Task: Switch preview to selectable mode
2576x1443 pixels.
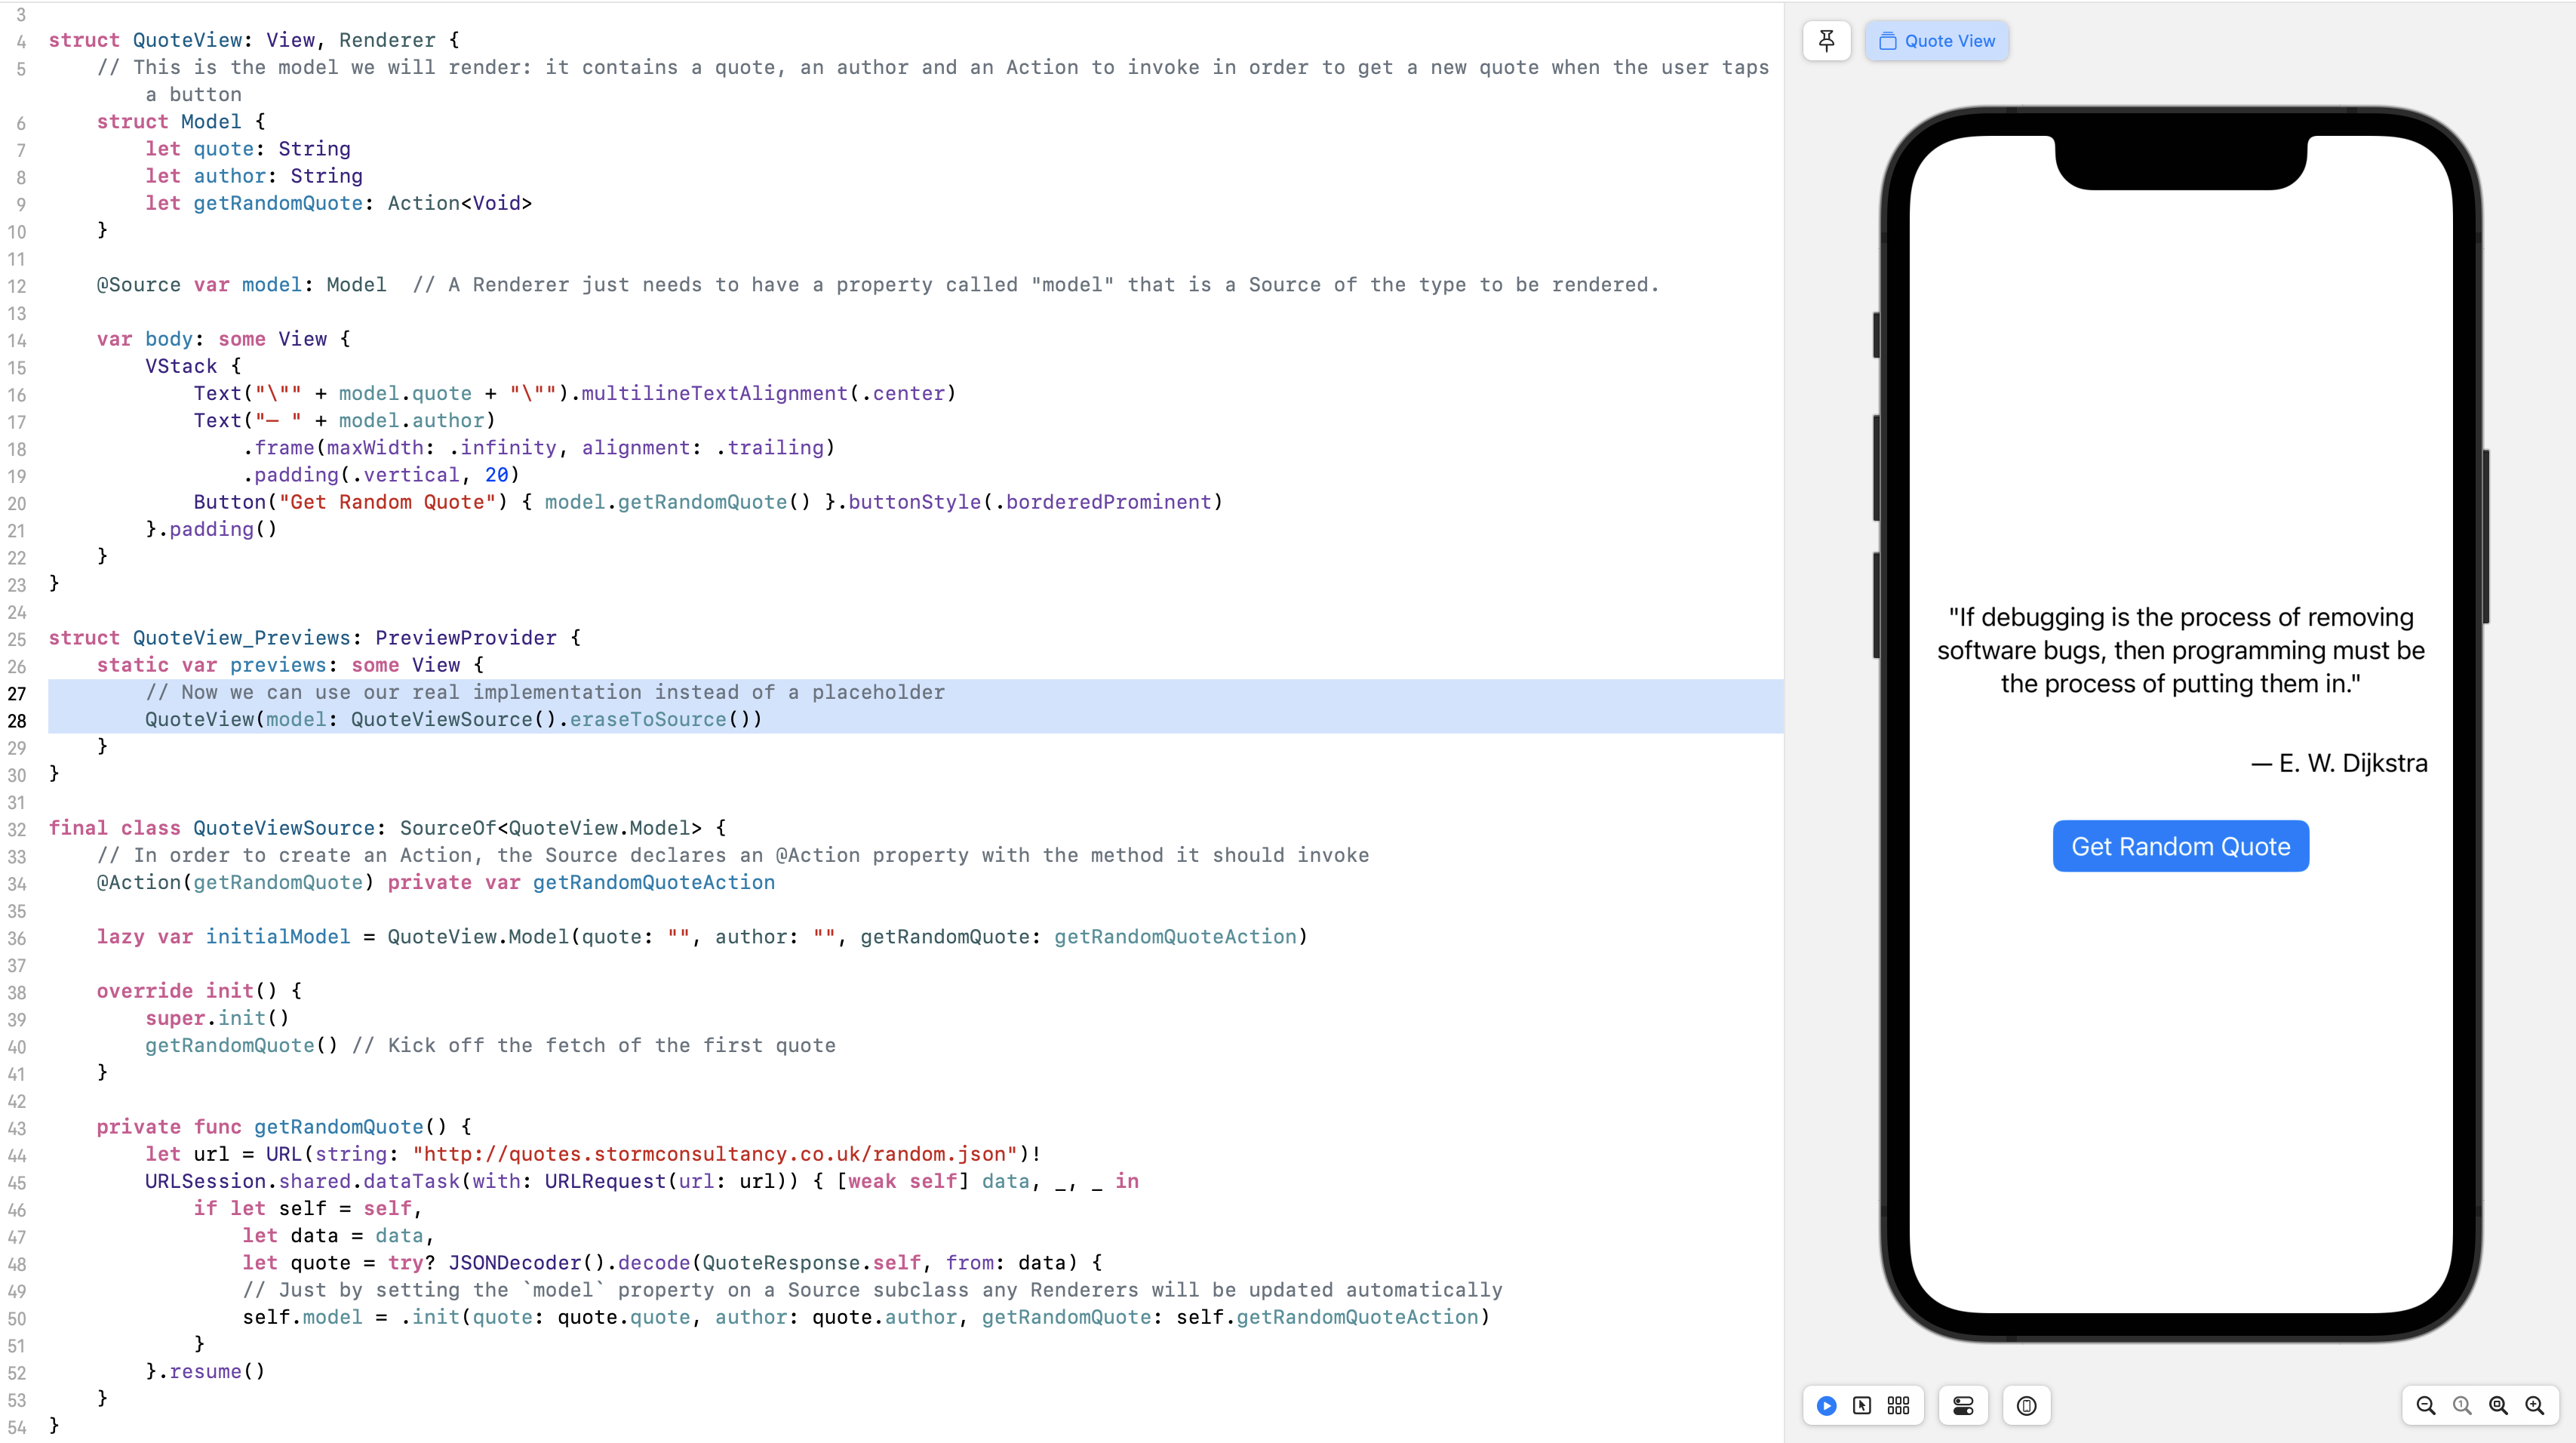Action: click(x=1862, y=1405)
